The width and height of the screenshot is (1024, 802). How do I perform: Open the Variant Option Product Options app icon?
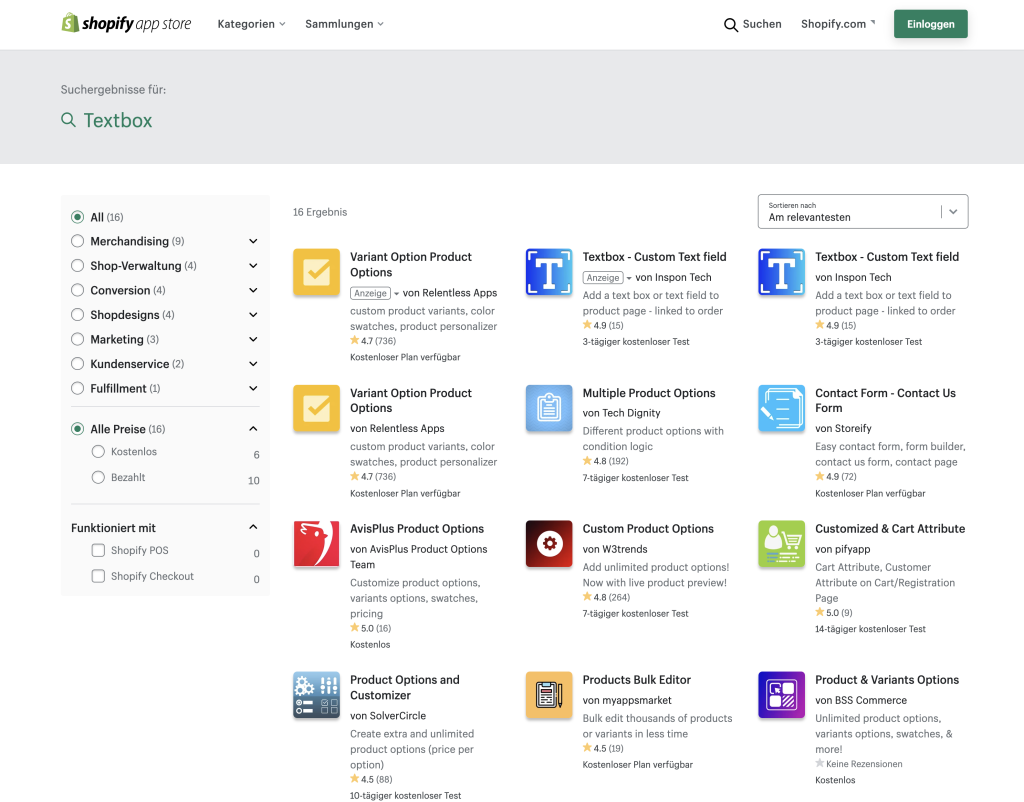316,272
